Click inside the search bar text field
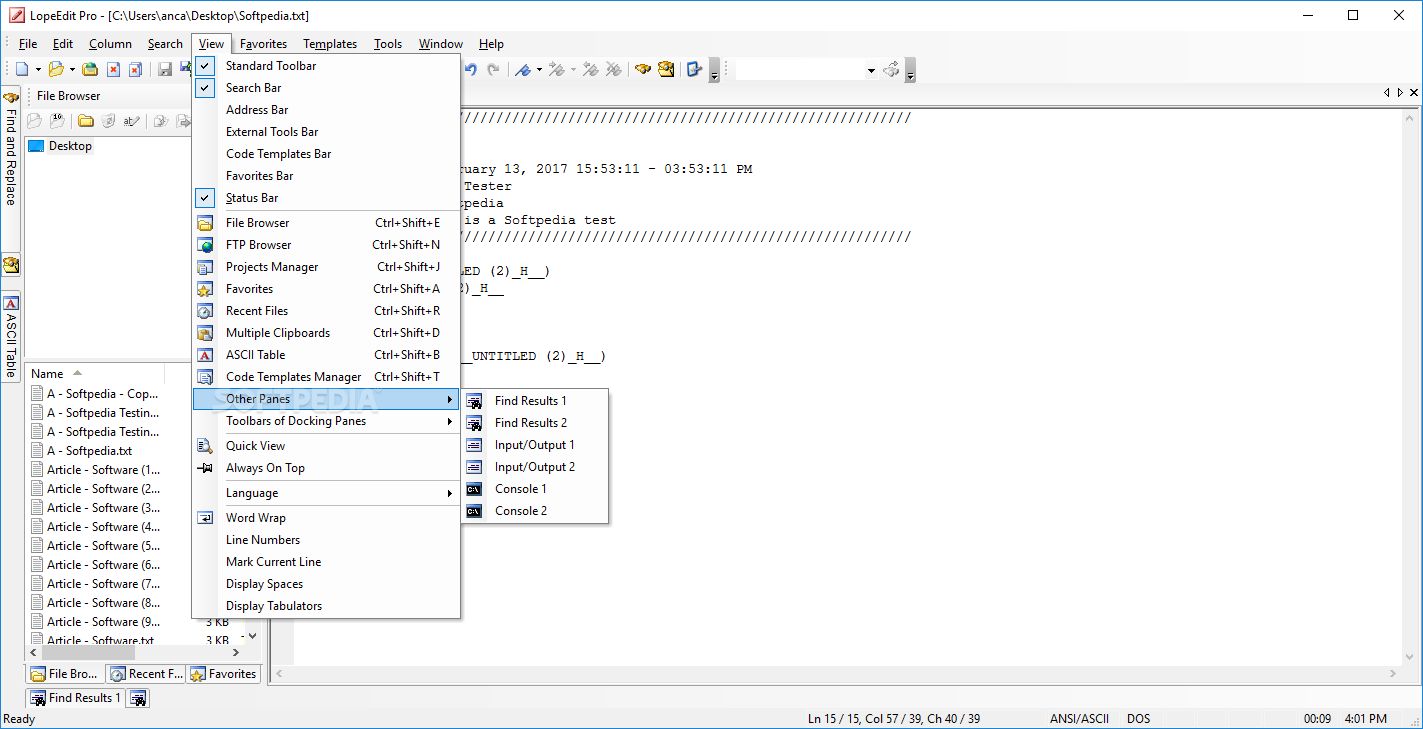This screenshot has height=729, width=1423. [x=799, y=70]
